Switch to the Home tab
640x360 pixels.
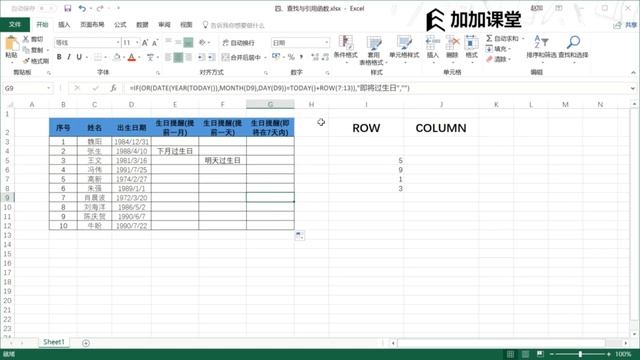[x=42, y=25]
